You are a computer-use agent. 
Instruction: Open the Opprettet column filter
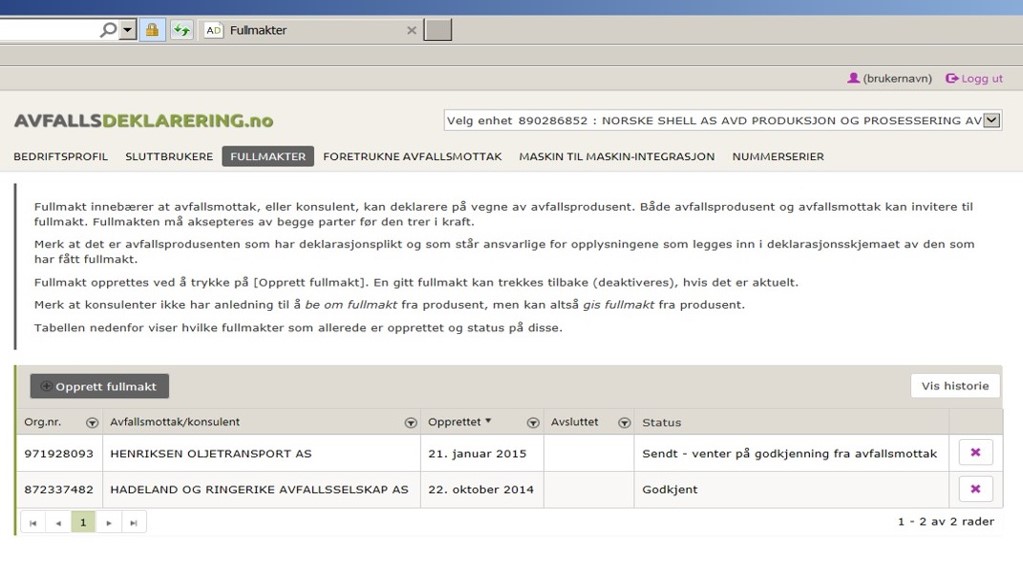[533, 423]
